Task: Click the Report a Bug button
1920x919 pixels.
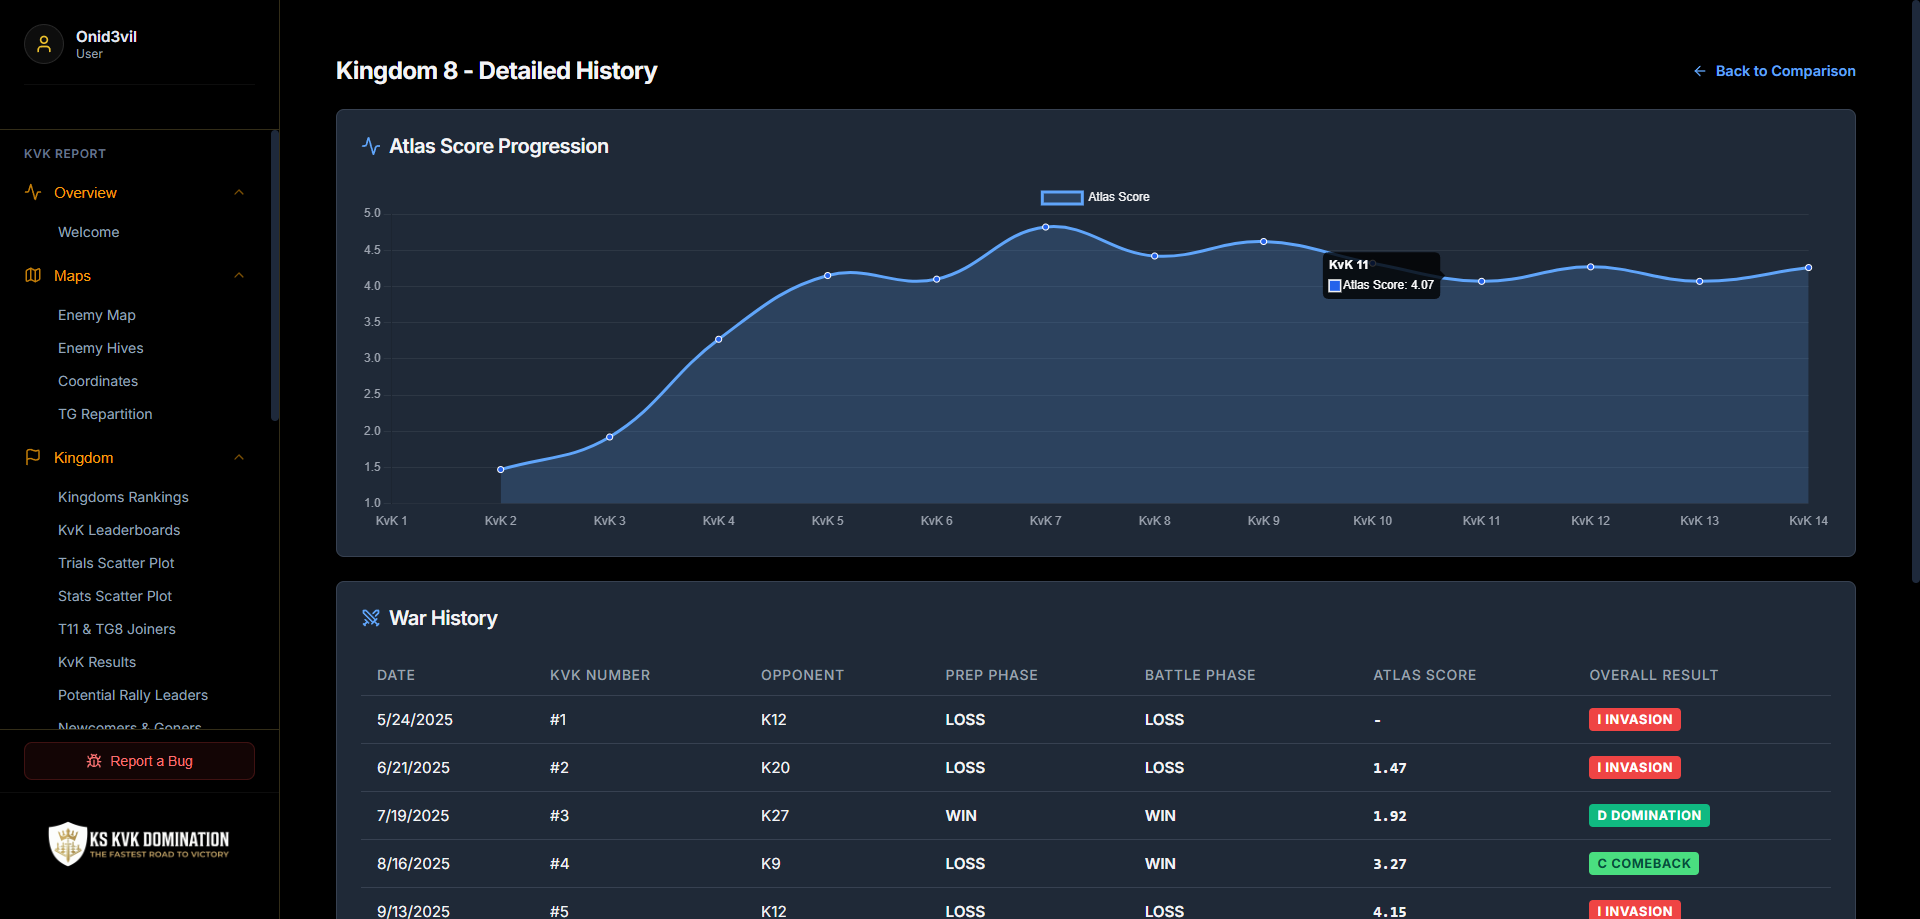Action: (139, 761)
